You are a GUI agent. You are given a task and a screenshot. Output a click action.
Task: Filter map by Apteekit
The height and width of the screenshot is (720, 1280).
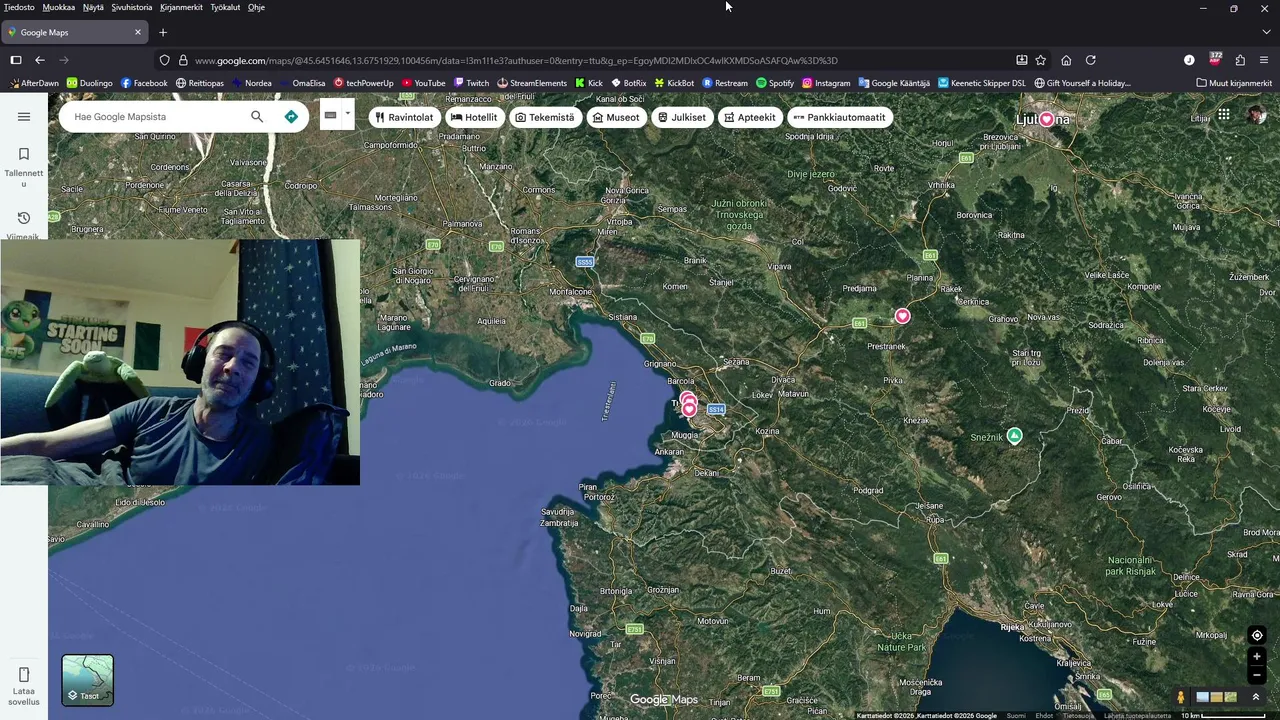[x=750, y=117]
